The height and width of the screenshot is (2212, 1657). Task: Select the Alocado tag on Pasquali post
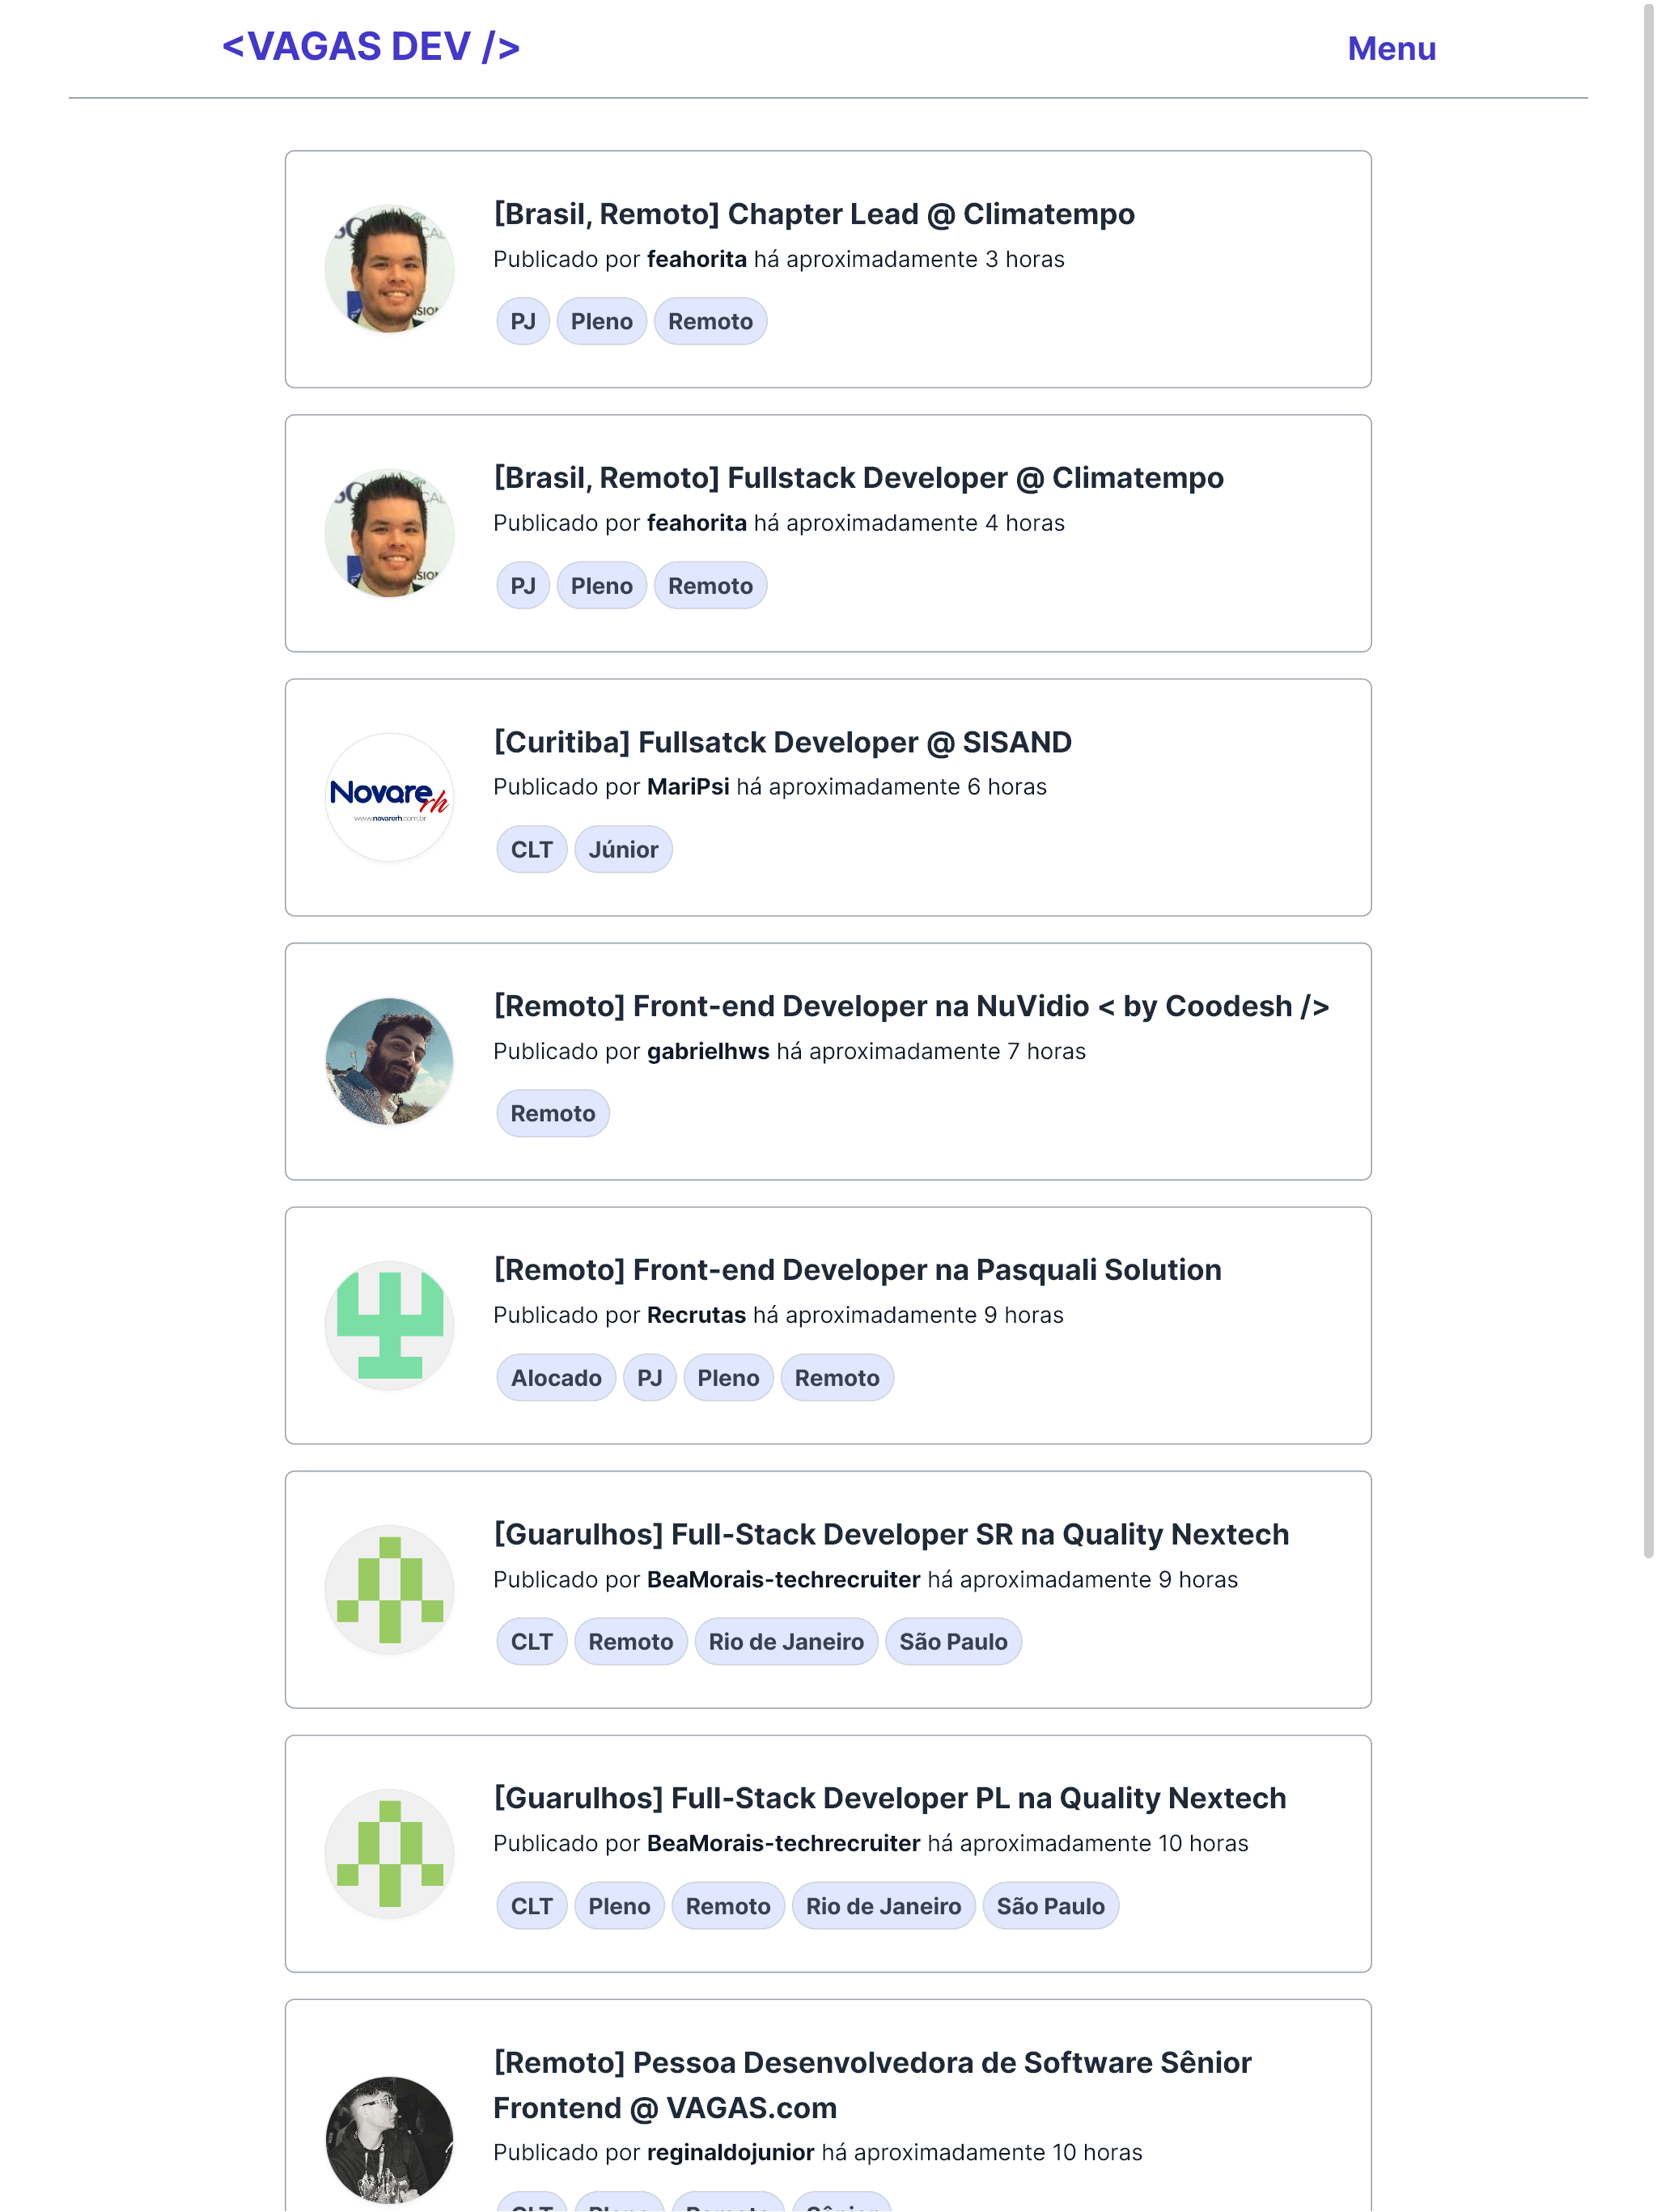coord(556,1378)
